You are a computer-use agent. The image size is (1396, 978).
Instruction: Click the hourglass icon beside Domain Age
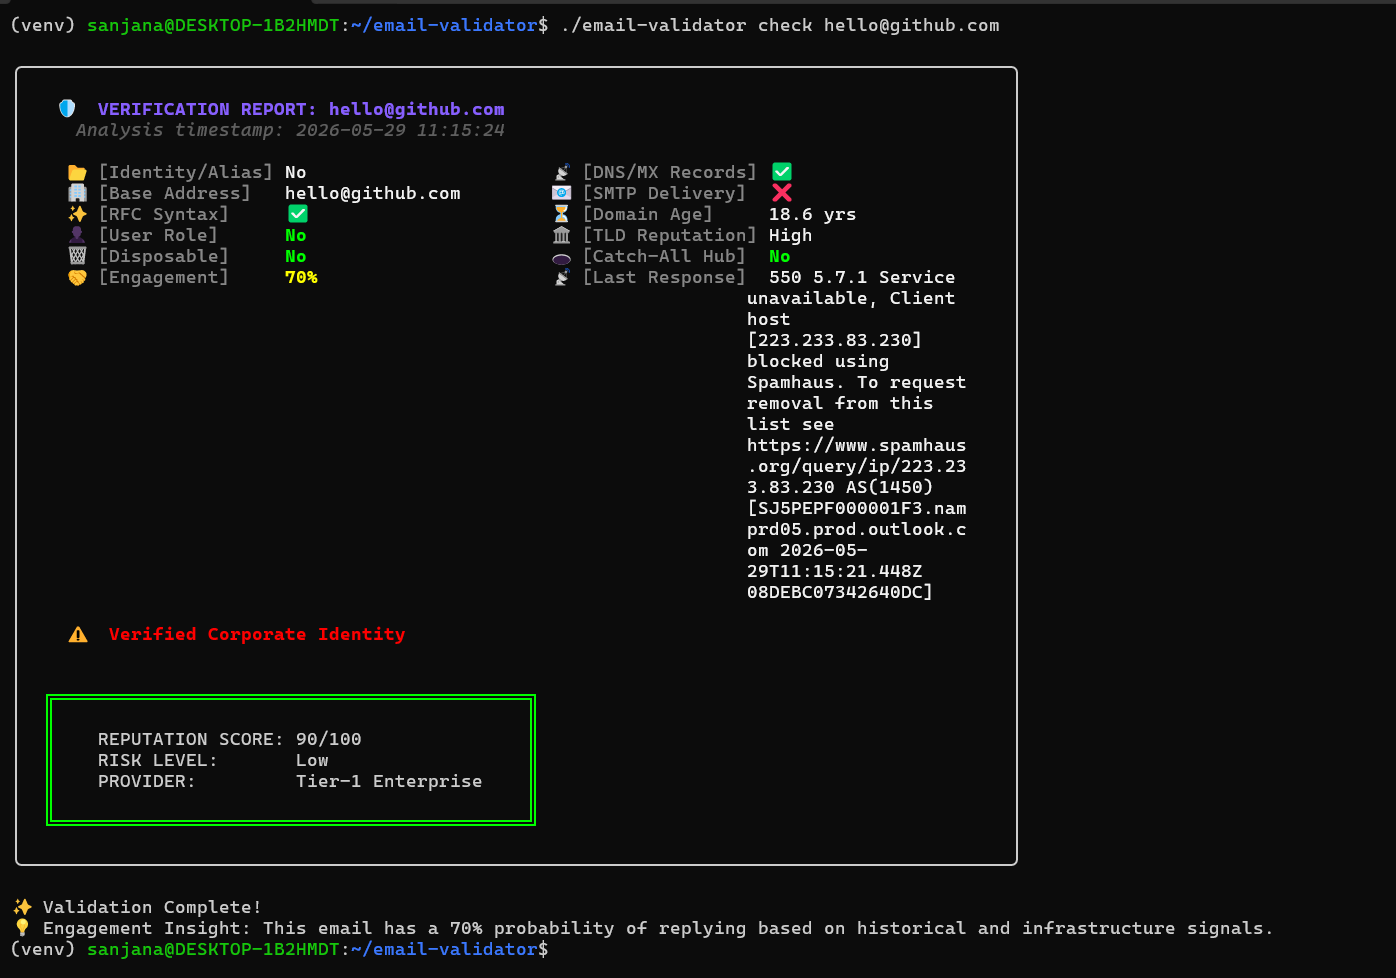(x=562, y=214)
